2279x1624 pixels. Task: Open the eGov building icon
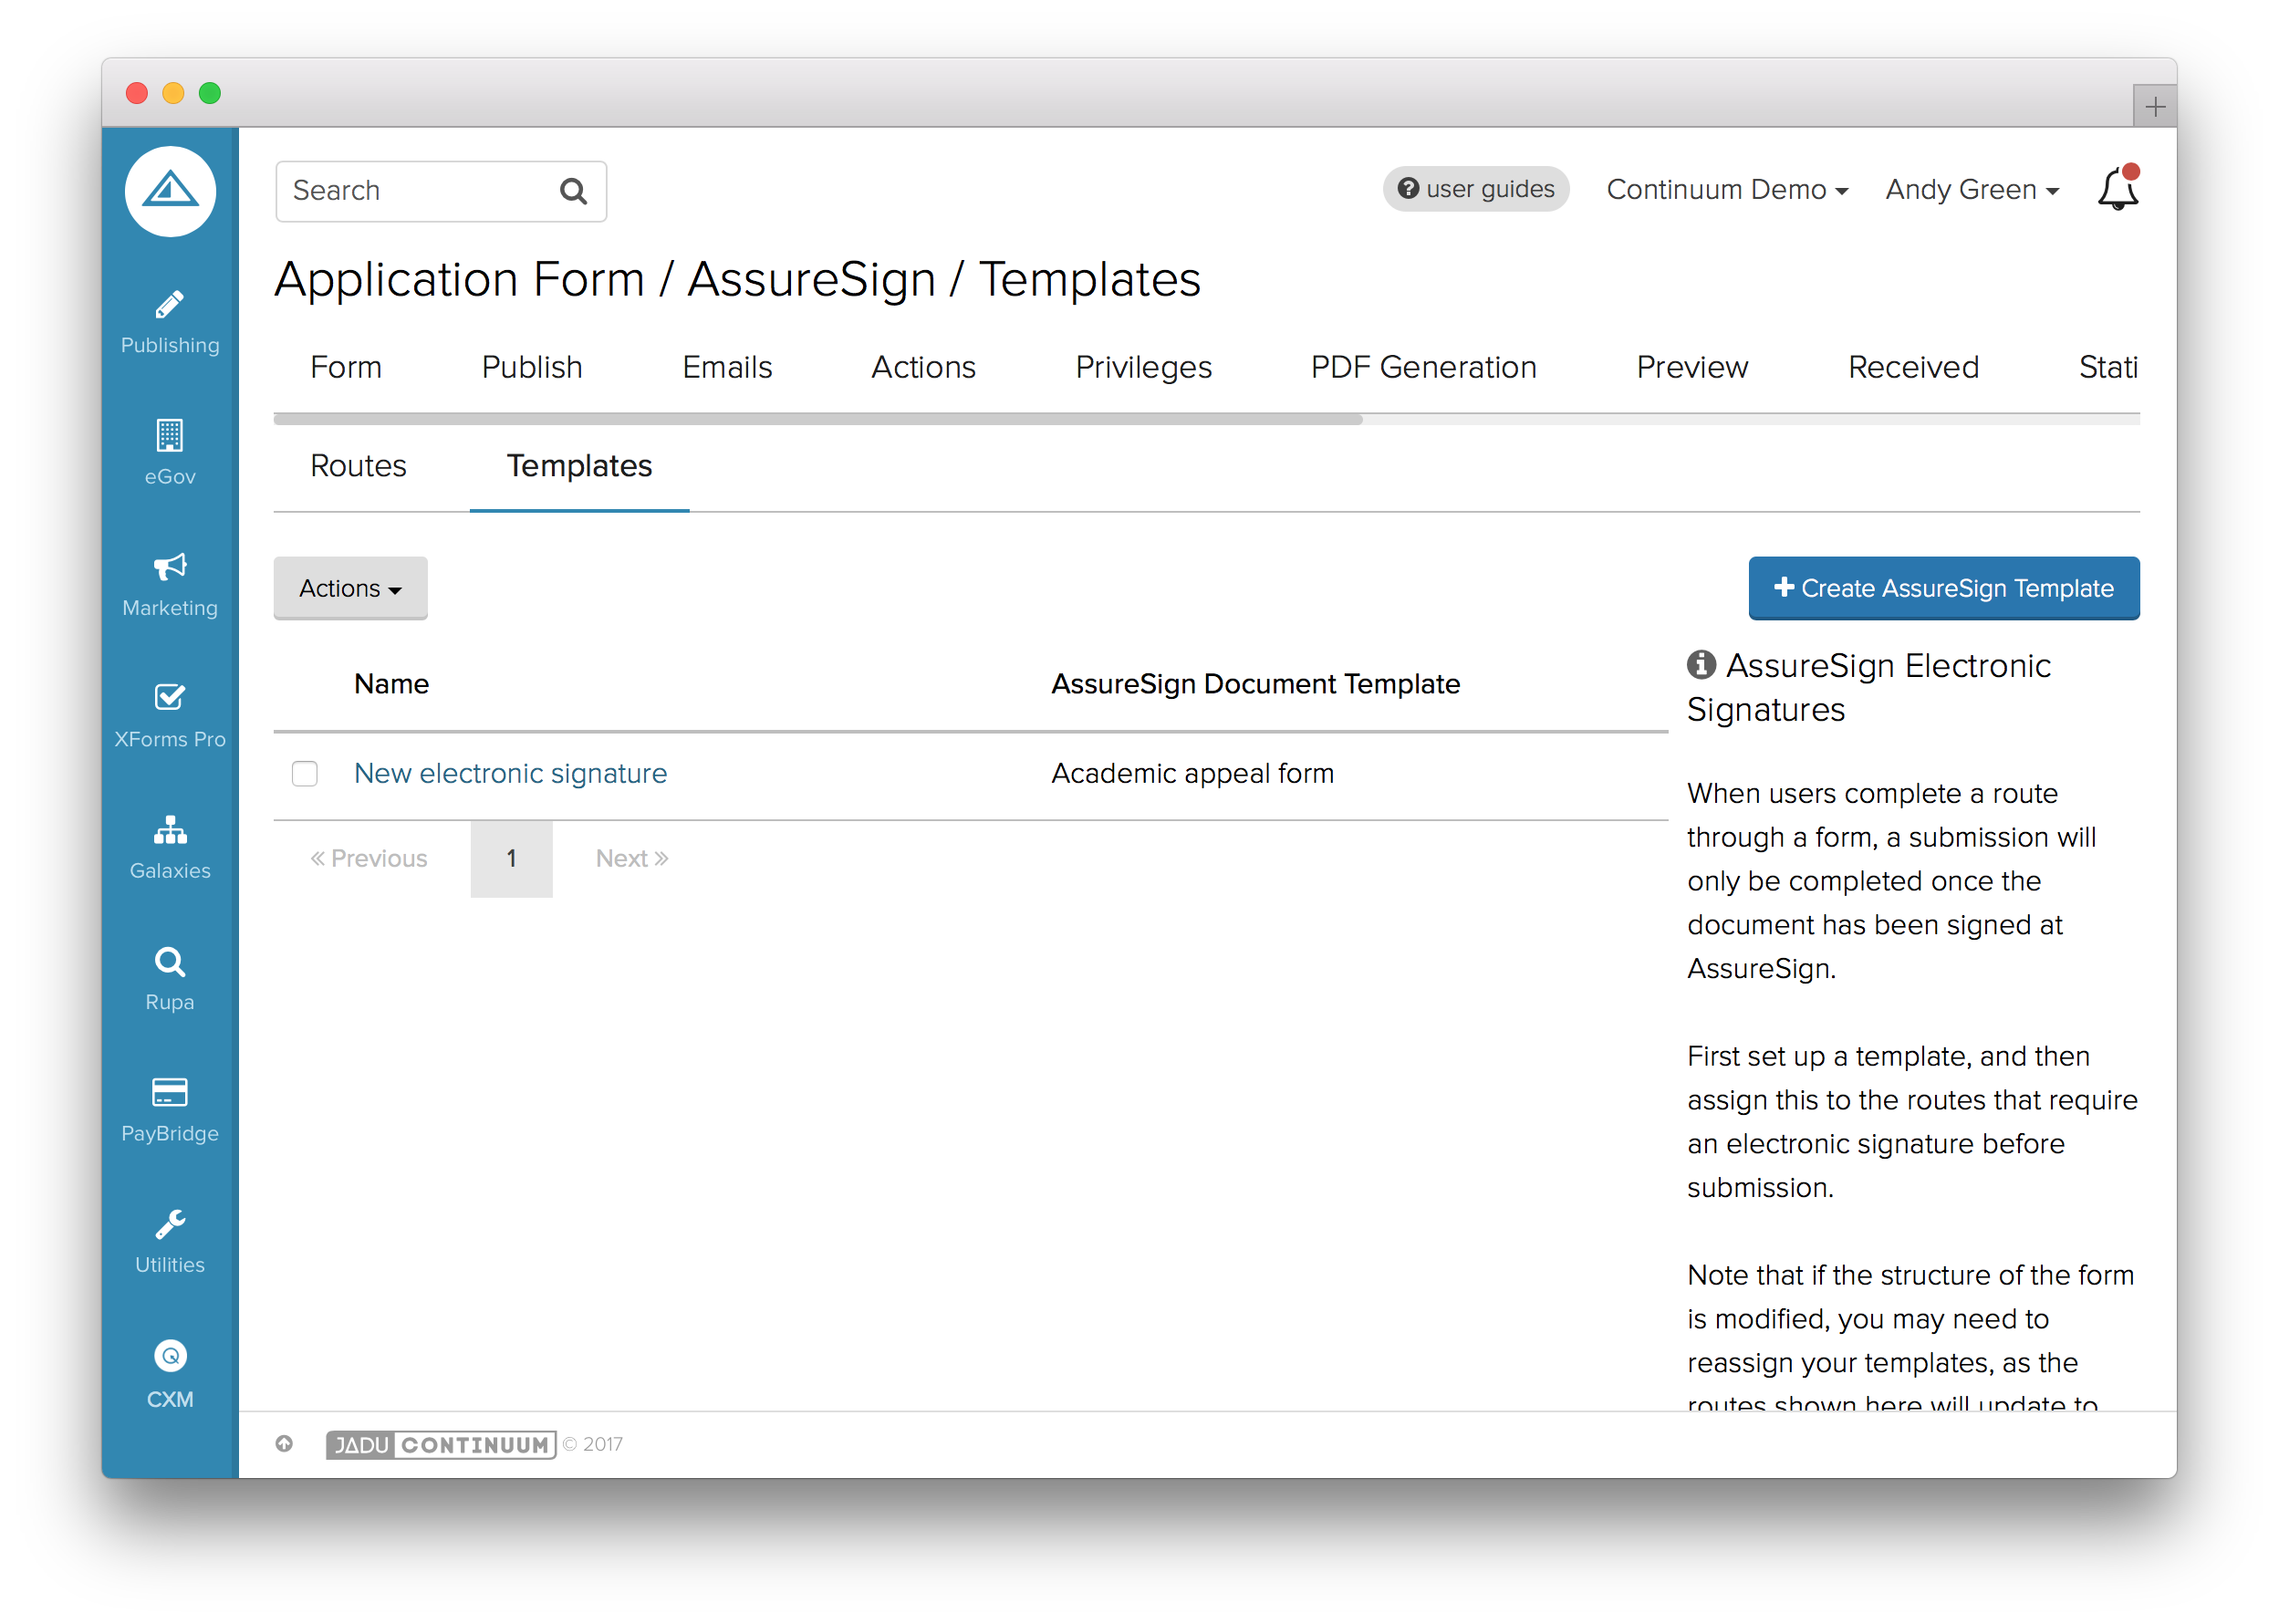tap(169, 436)
